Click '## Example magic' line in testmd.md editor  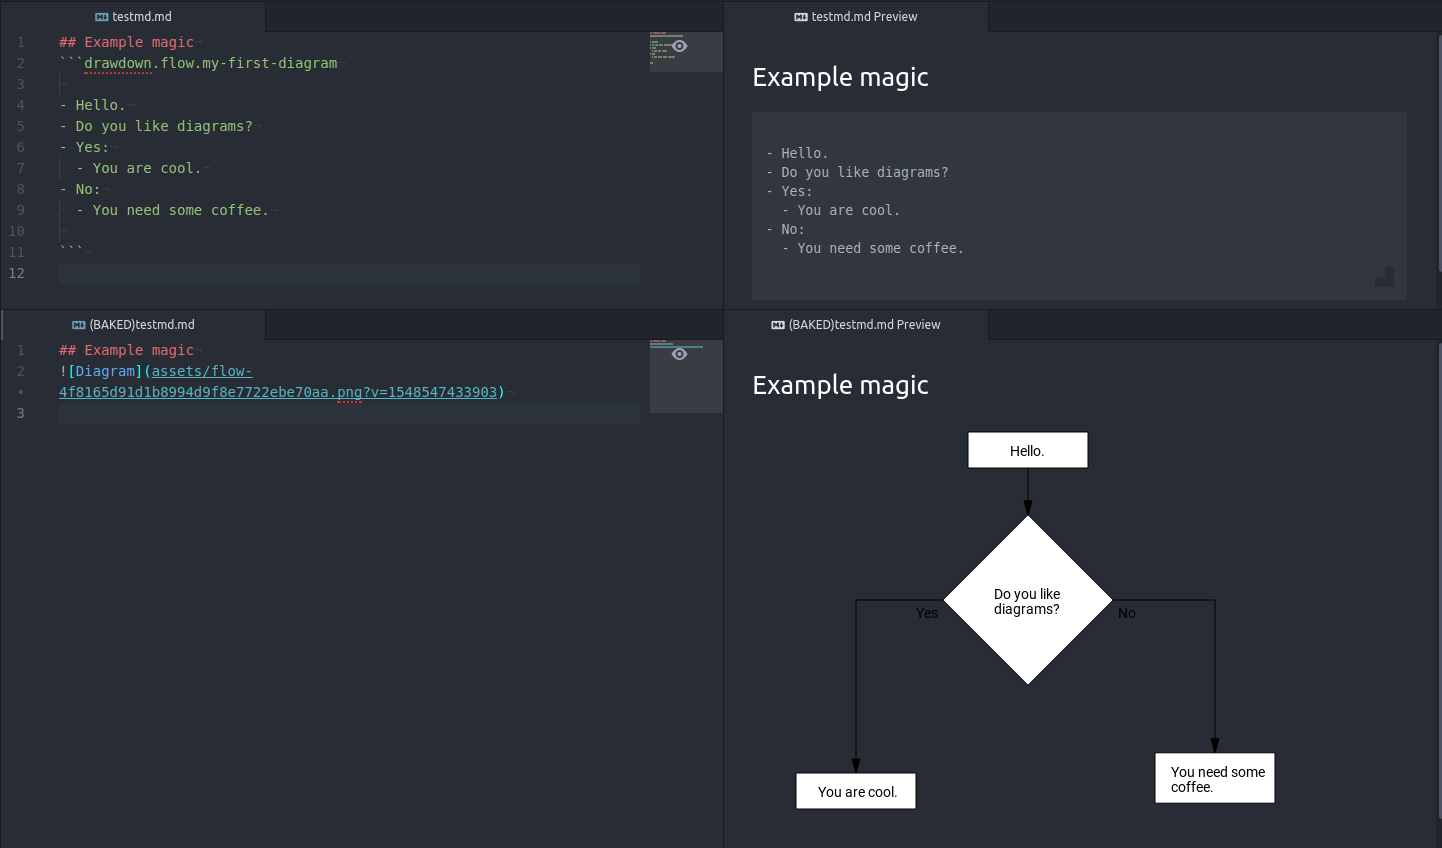[126, 42]
